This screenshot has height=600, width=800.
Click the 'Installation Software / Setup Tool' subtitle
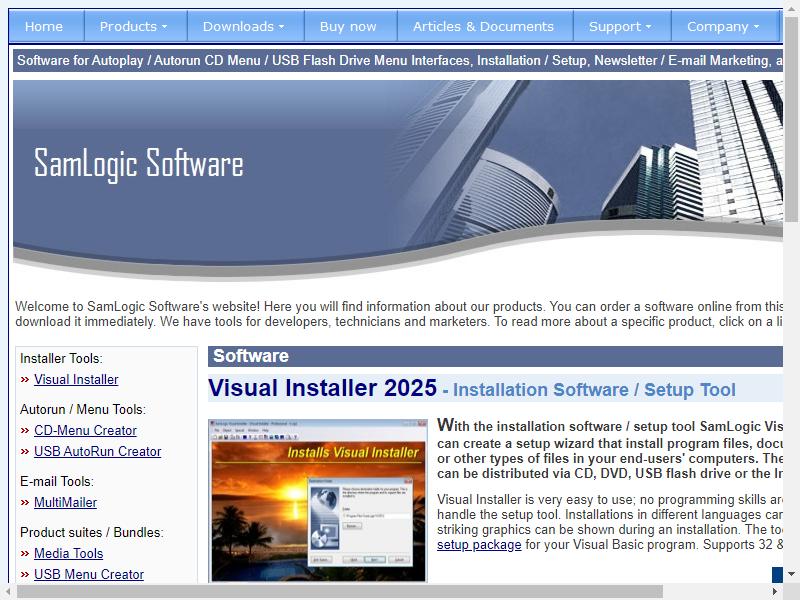[594, 390]
